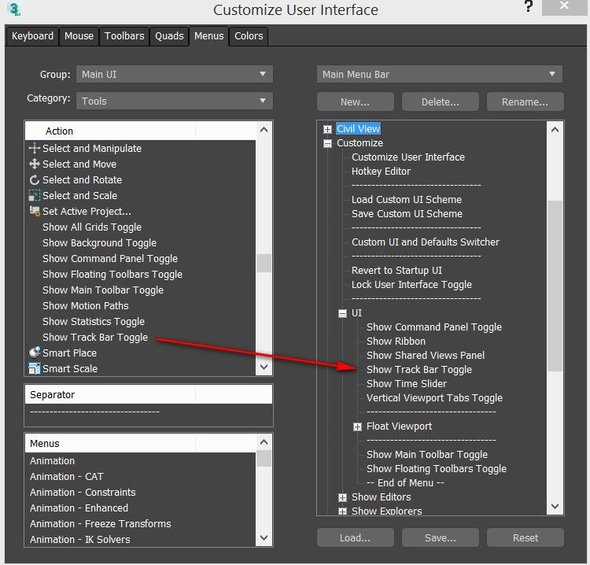Image resolution: width=590 pixels, height=565 pixels.
Task: Click the menu tree scrollbar thumb
Action: pos(555,286)
